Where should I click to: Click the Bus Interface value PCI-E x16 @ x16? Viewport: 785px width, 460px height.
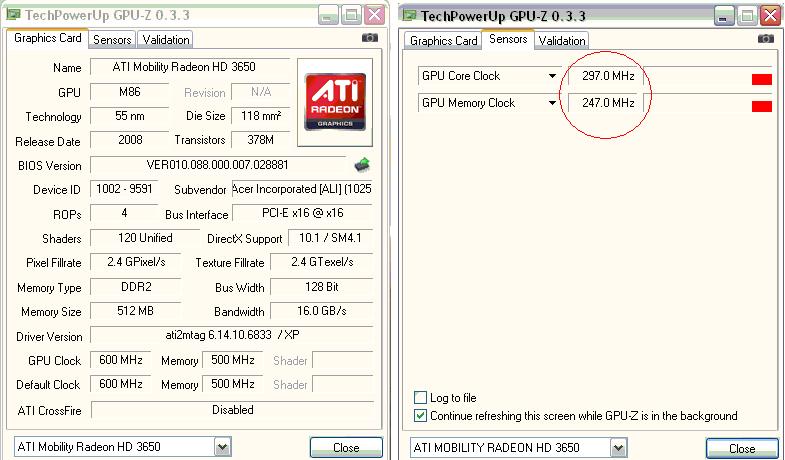pos(302,213)
